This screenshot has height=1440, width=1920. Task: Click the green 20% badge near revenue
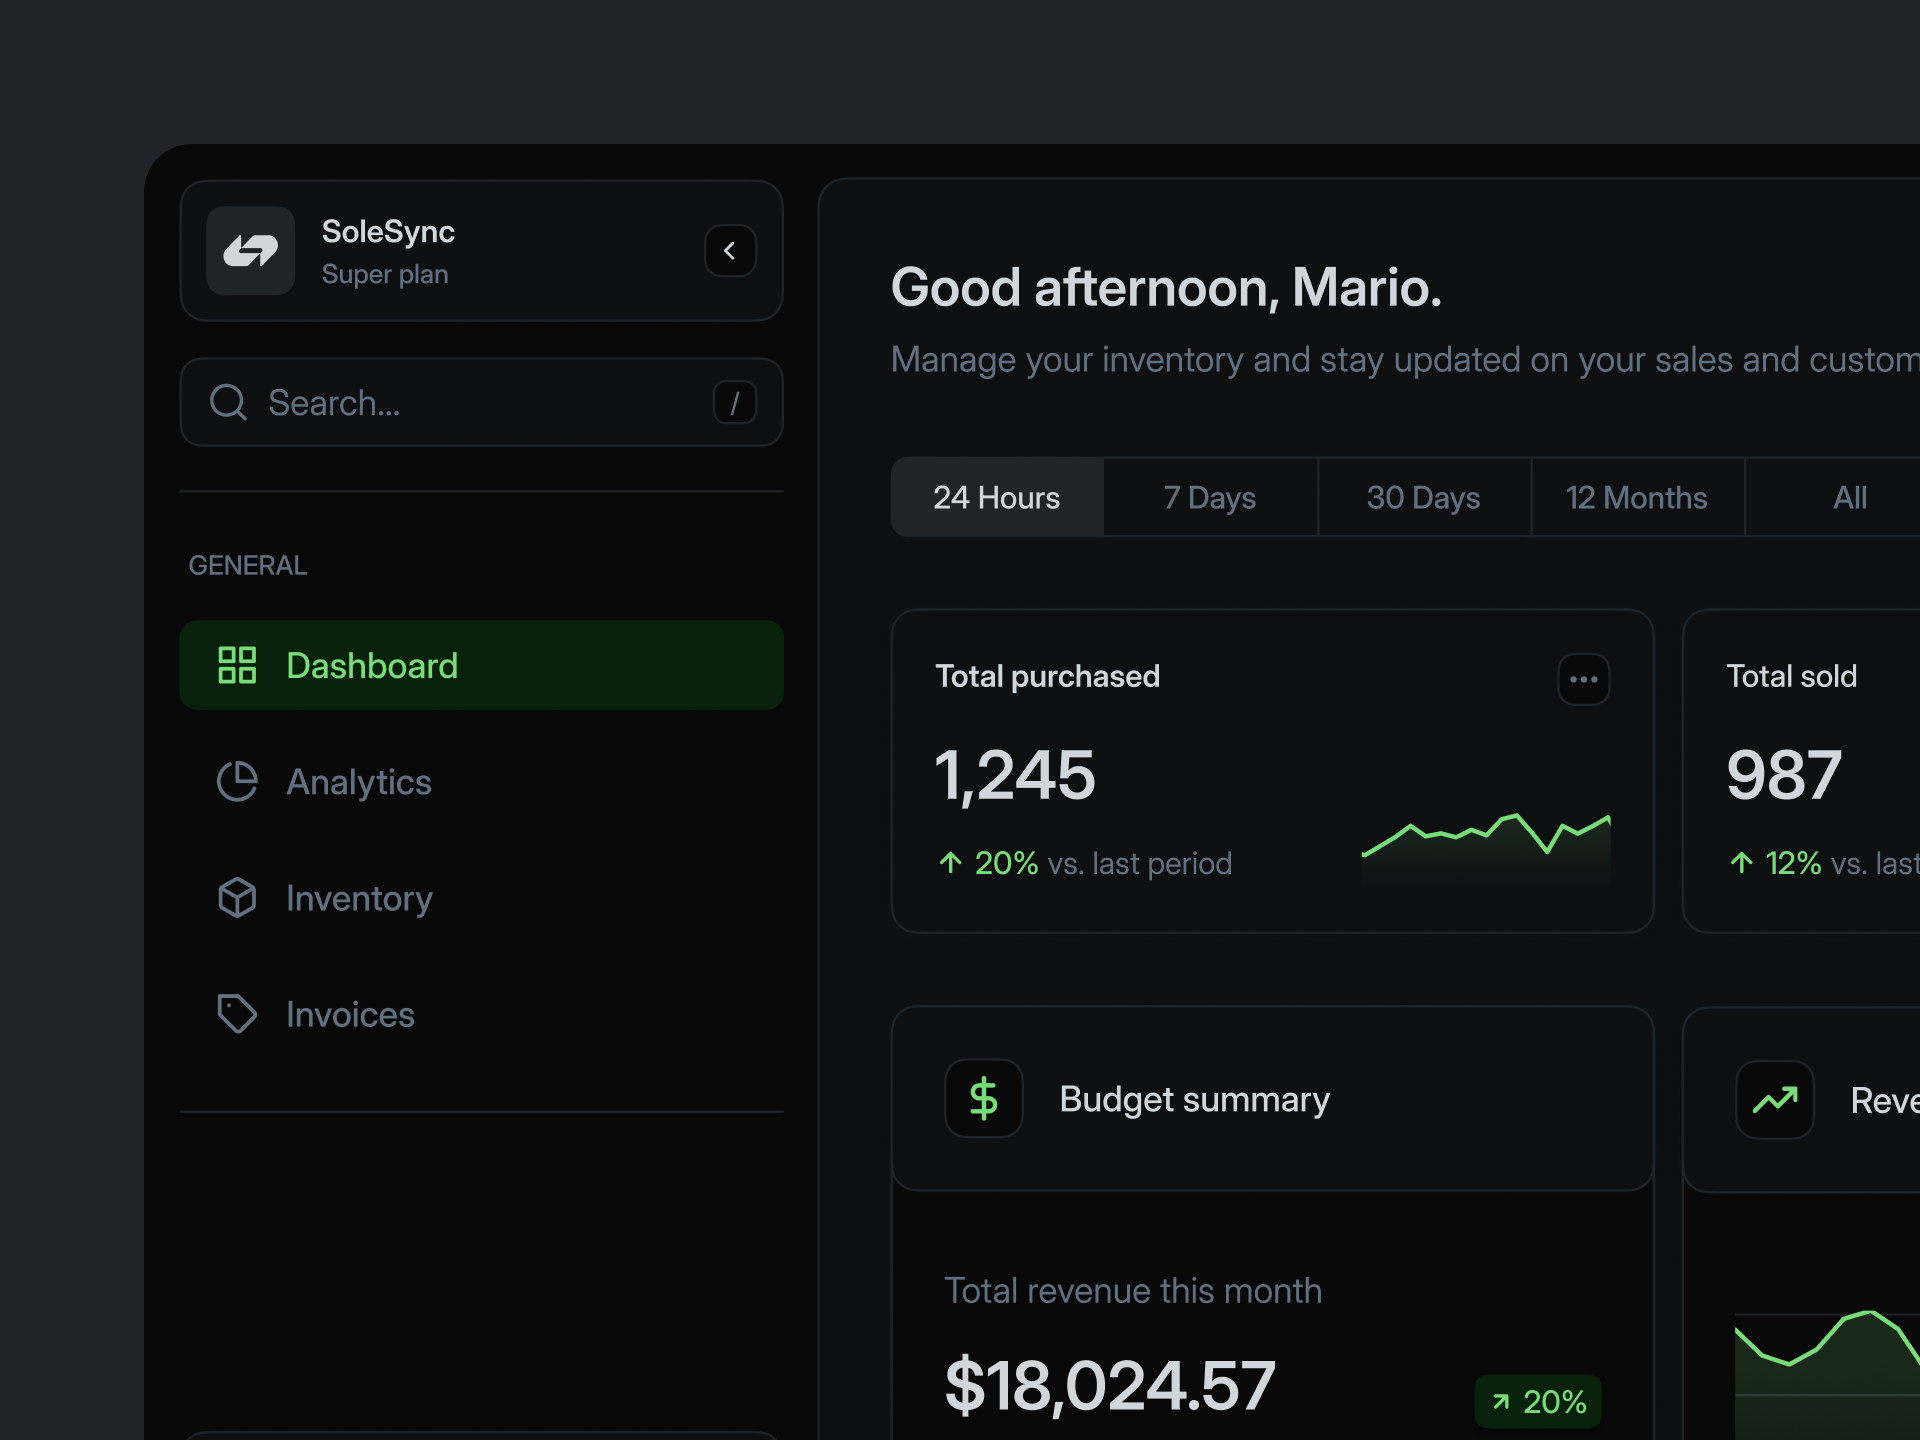1537,1401
